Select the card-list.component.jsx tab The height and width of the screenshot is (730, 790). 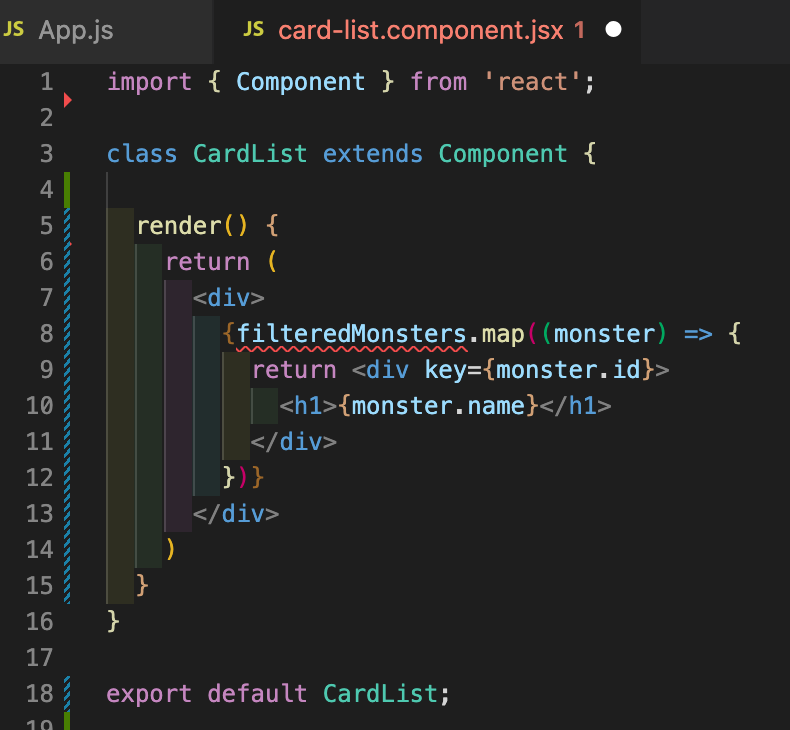point(427,31)
